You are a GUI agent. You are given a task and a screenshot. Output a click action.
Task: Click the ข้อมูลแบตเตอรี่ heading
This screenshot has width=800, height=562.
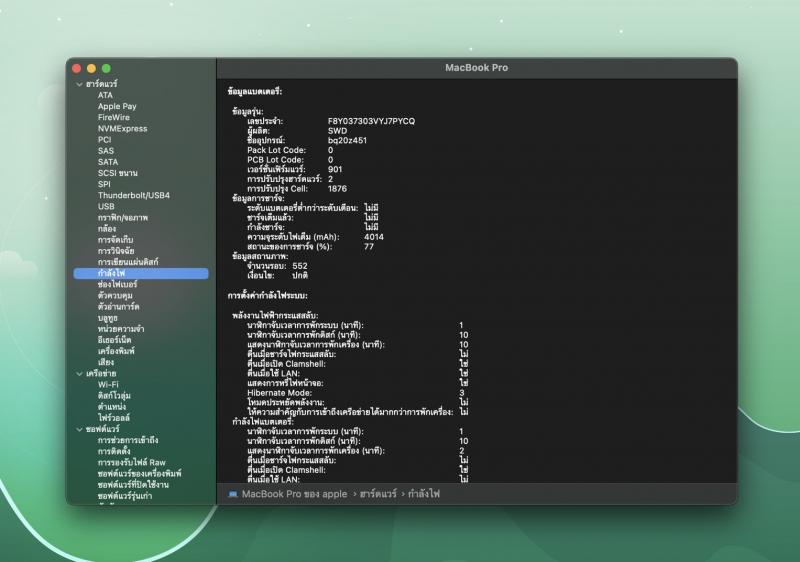coord(255,92)
